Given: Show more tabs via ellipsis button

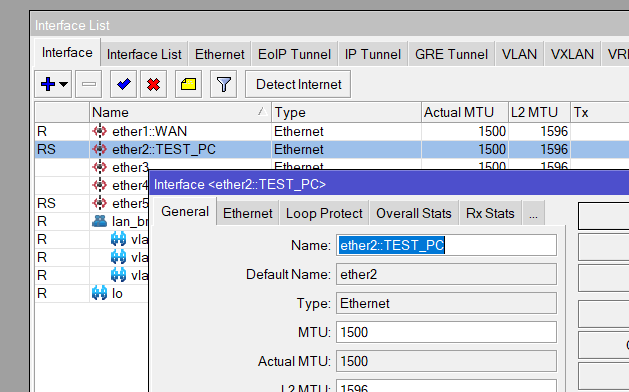Looking at the screenshot, I should pyautogui.click(x=533, y=213).
